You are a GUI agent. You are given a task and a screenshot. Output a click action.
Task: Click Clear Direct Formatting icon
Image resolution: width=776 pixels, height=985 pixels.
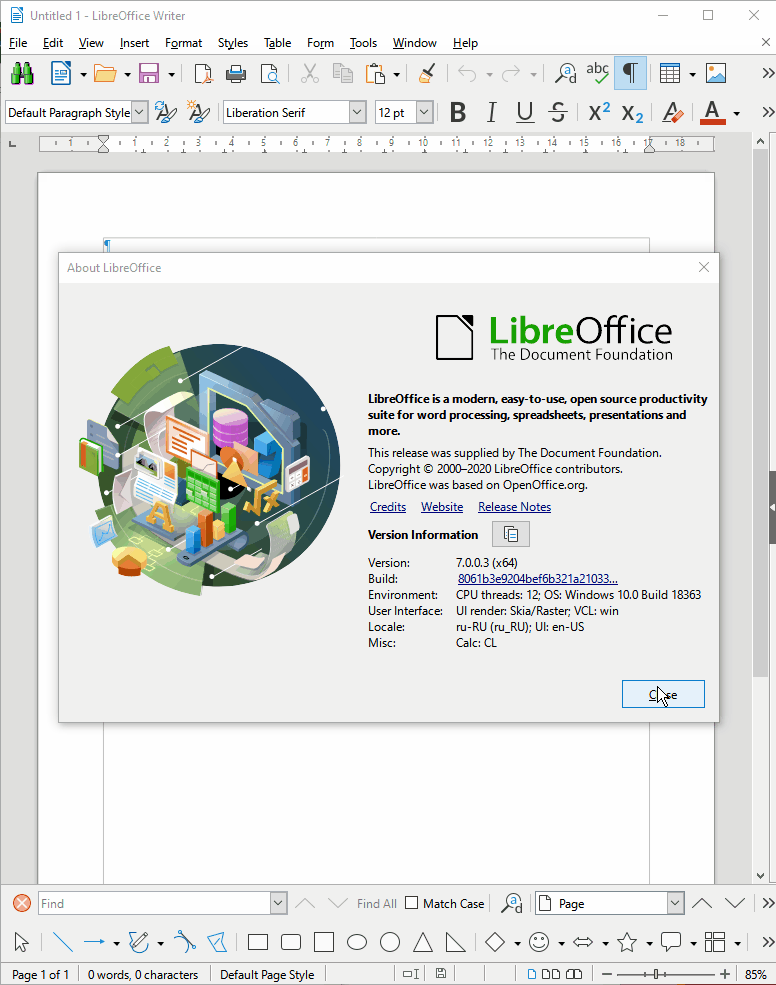coord(672,112)
